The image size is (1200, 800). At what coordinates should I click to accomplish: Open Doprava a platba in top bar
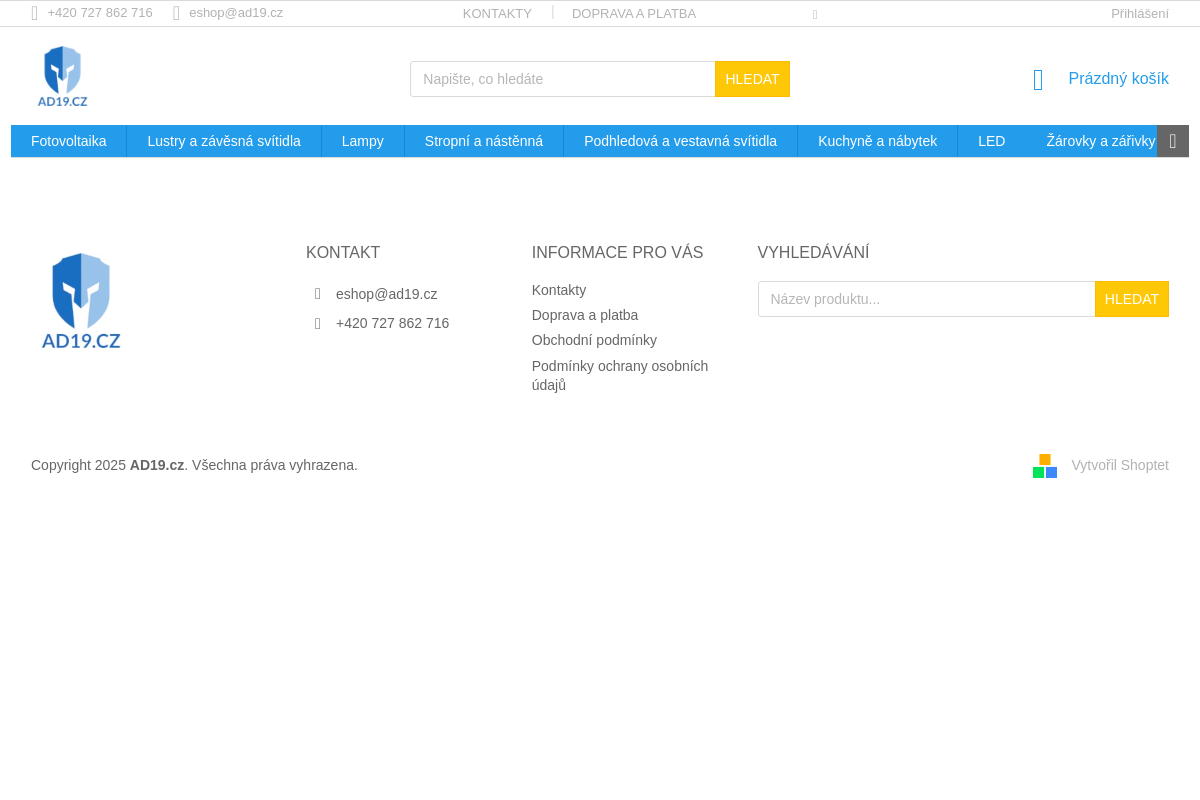[x=633, y=13]
